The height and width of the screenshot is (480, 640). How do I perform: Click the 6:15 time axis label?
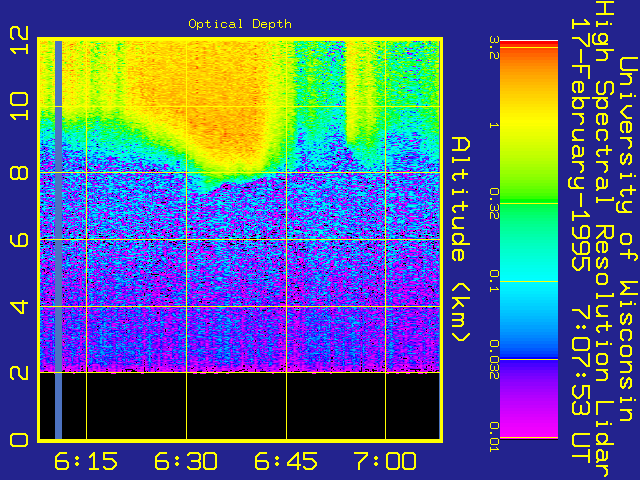pos(86,461)
